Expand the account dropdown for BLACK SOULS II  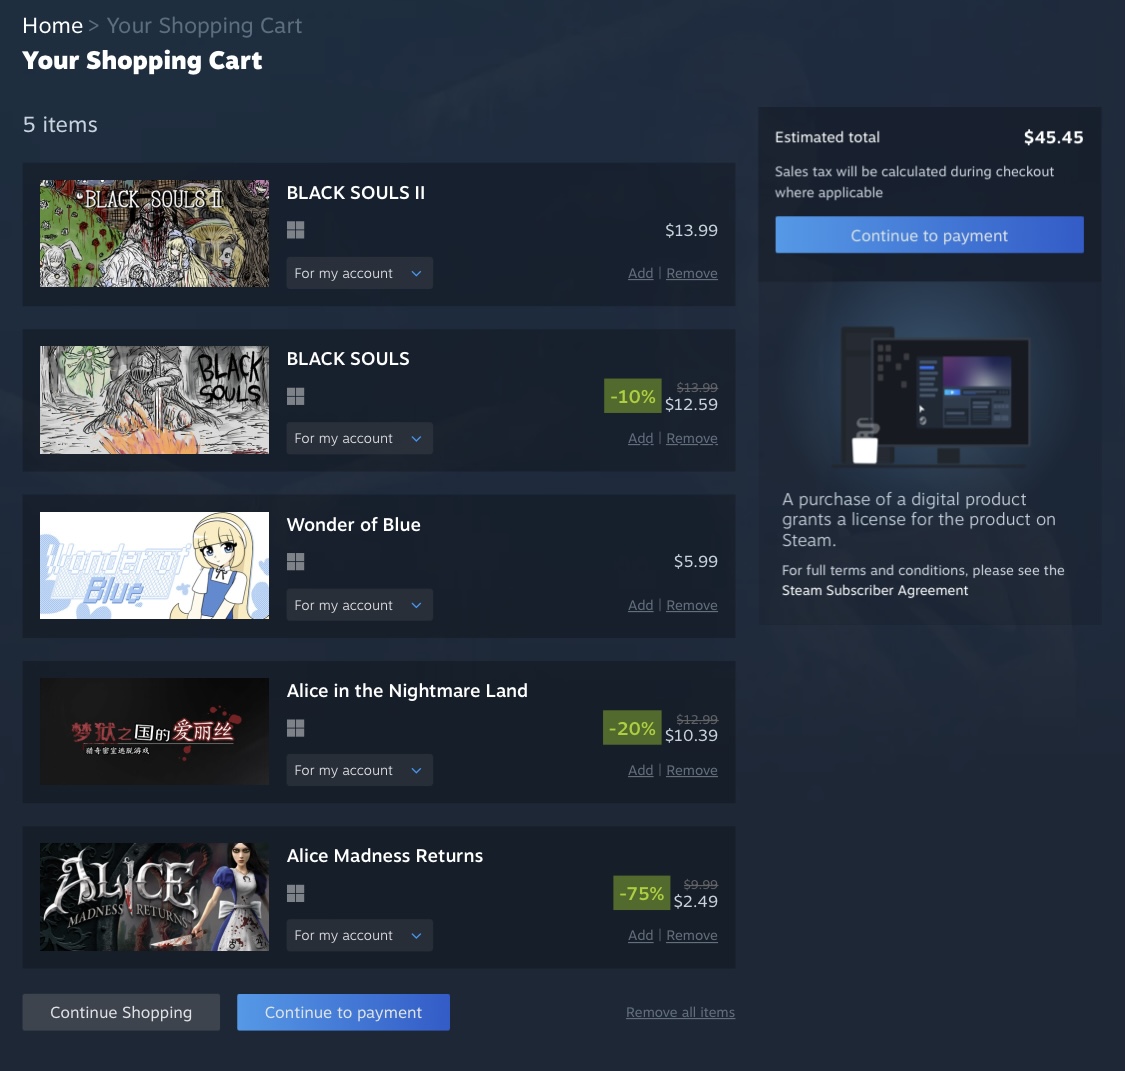(359, 273)
